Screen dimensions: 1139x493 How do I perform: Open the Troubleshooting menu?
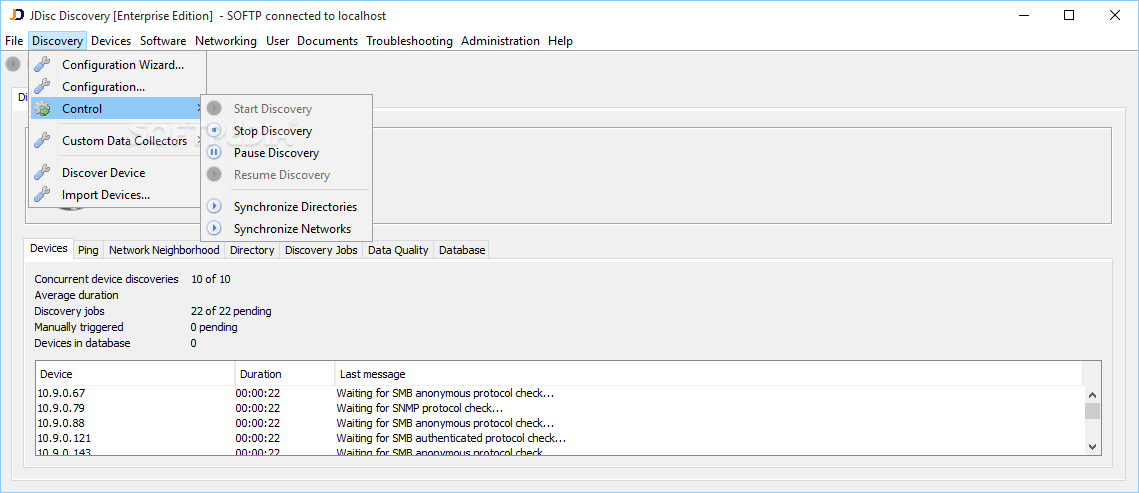(x=409, y=41)
